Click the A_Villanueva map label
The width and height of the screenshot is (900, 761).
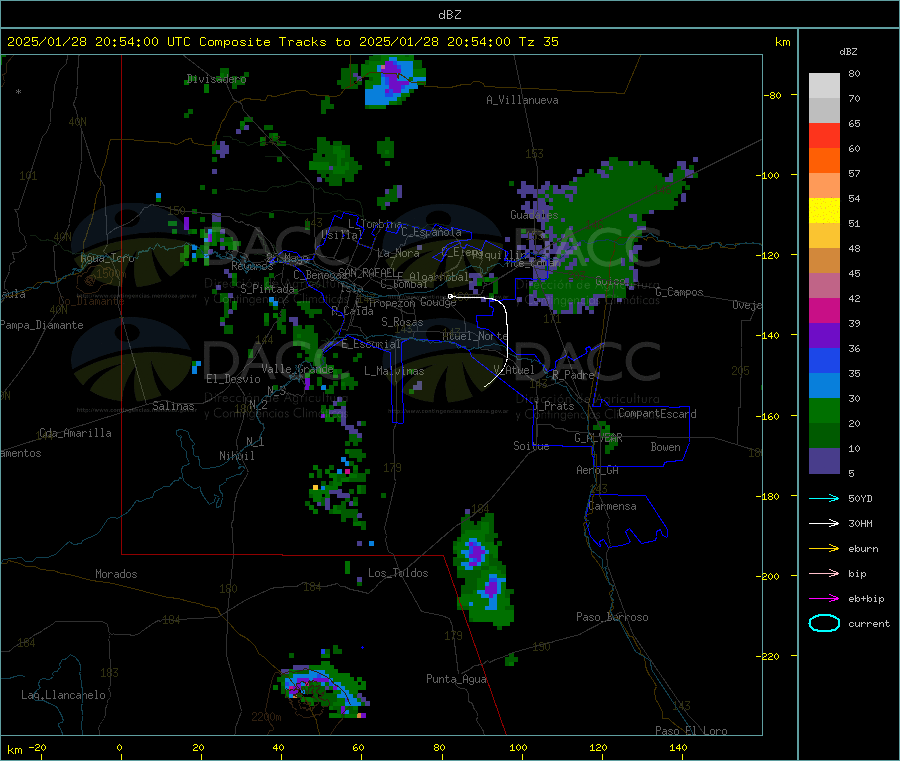(522, 100)
